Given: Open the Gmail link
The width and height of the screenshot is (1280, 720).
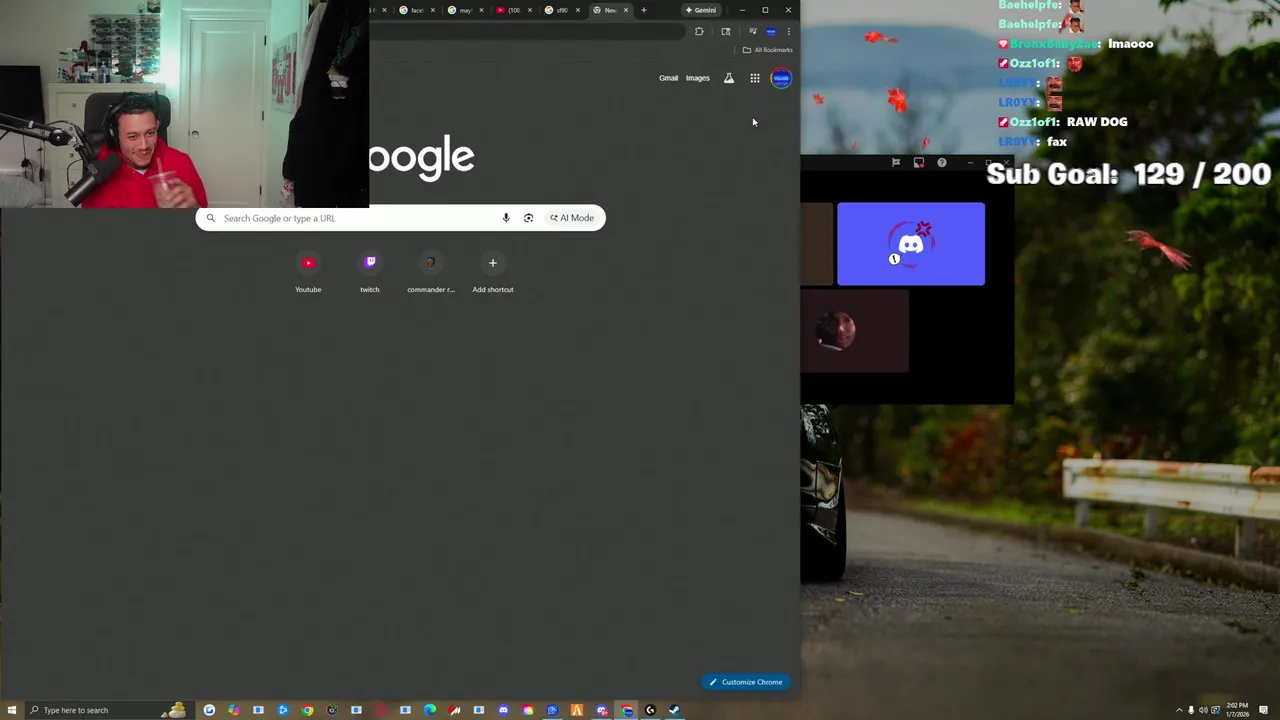Looking at the screenshot, I should click(668, 78).
